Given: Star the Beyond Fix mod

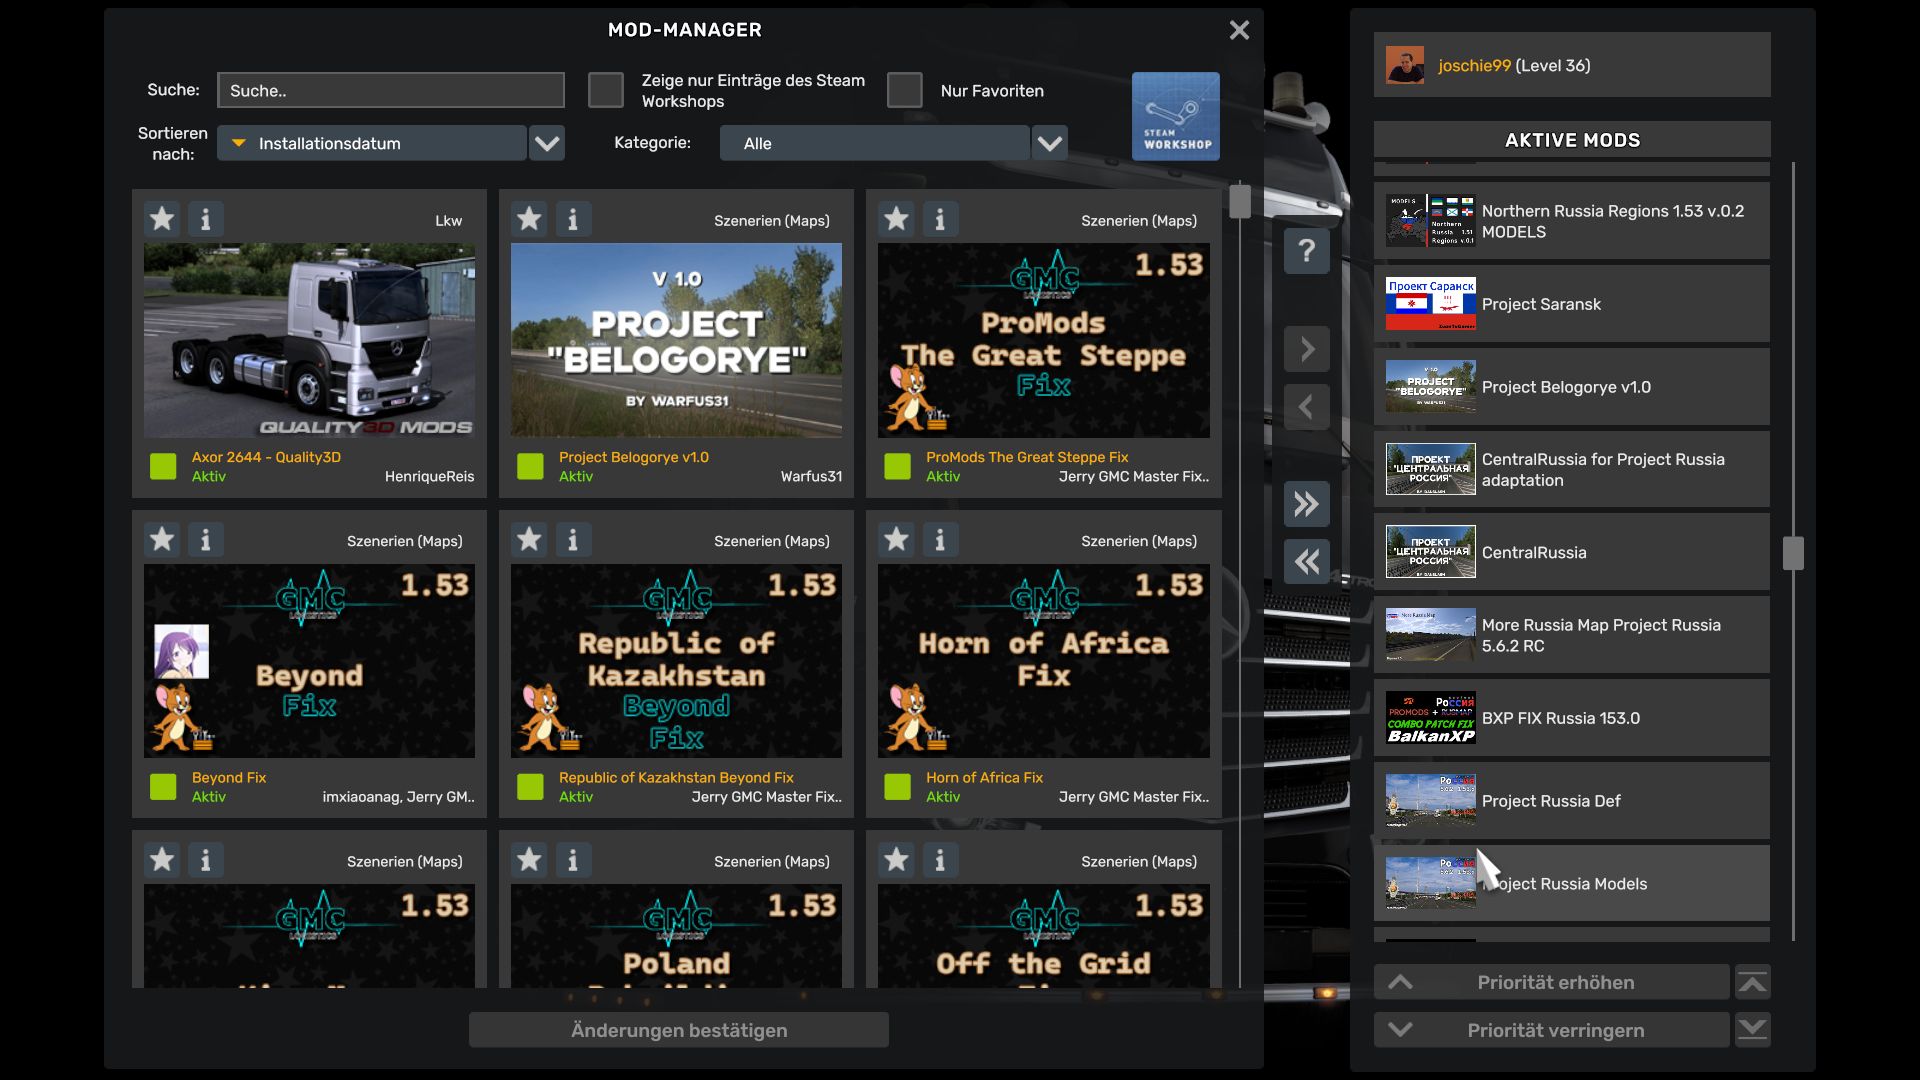Looking at the screenshot, I should point(162,540).
